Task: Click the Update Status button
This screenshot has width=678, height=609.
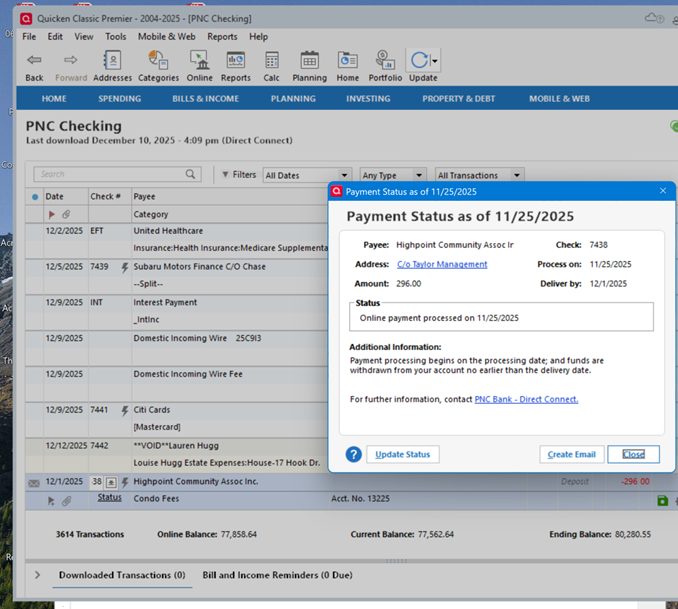Action: 403,454
